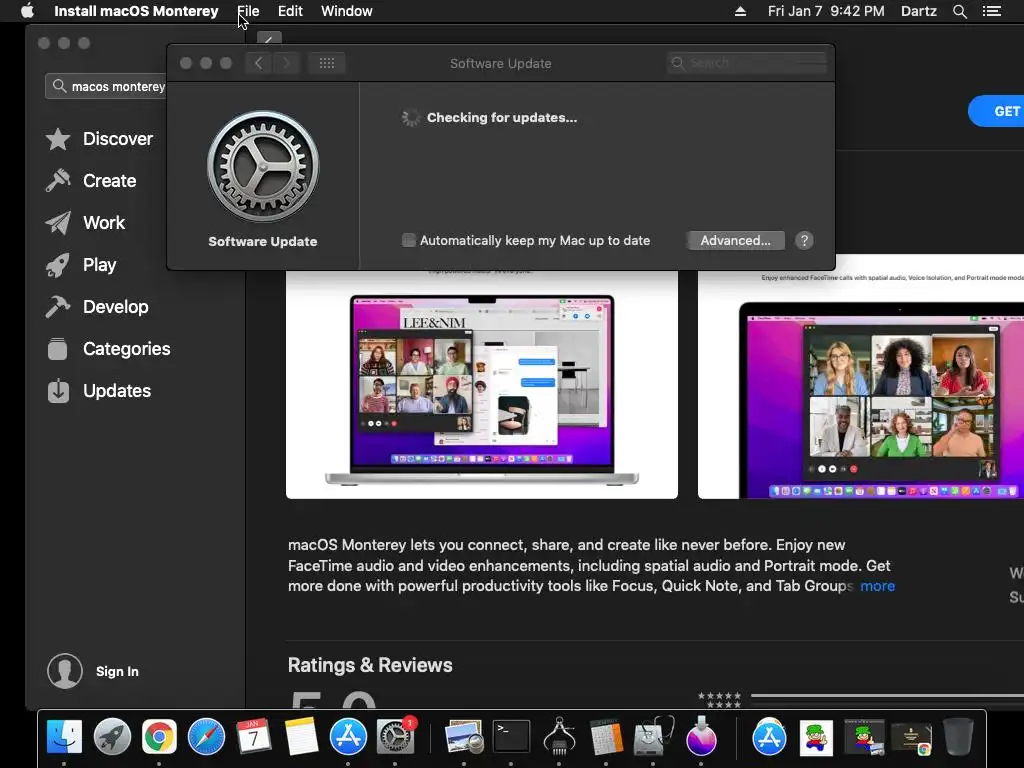Click the App Store Sign In avatar
Viewport: 1024px width, 768px height.
(x=65, y=671)
